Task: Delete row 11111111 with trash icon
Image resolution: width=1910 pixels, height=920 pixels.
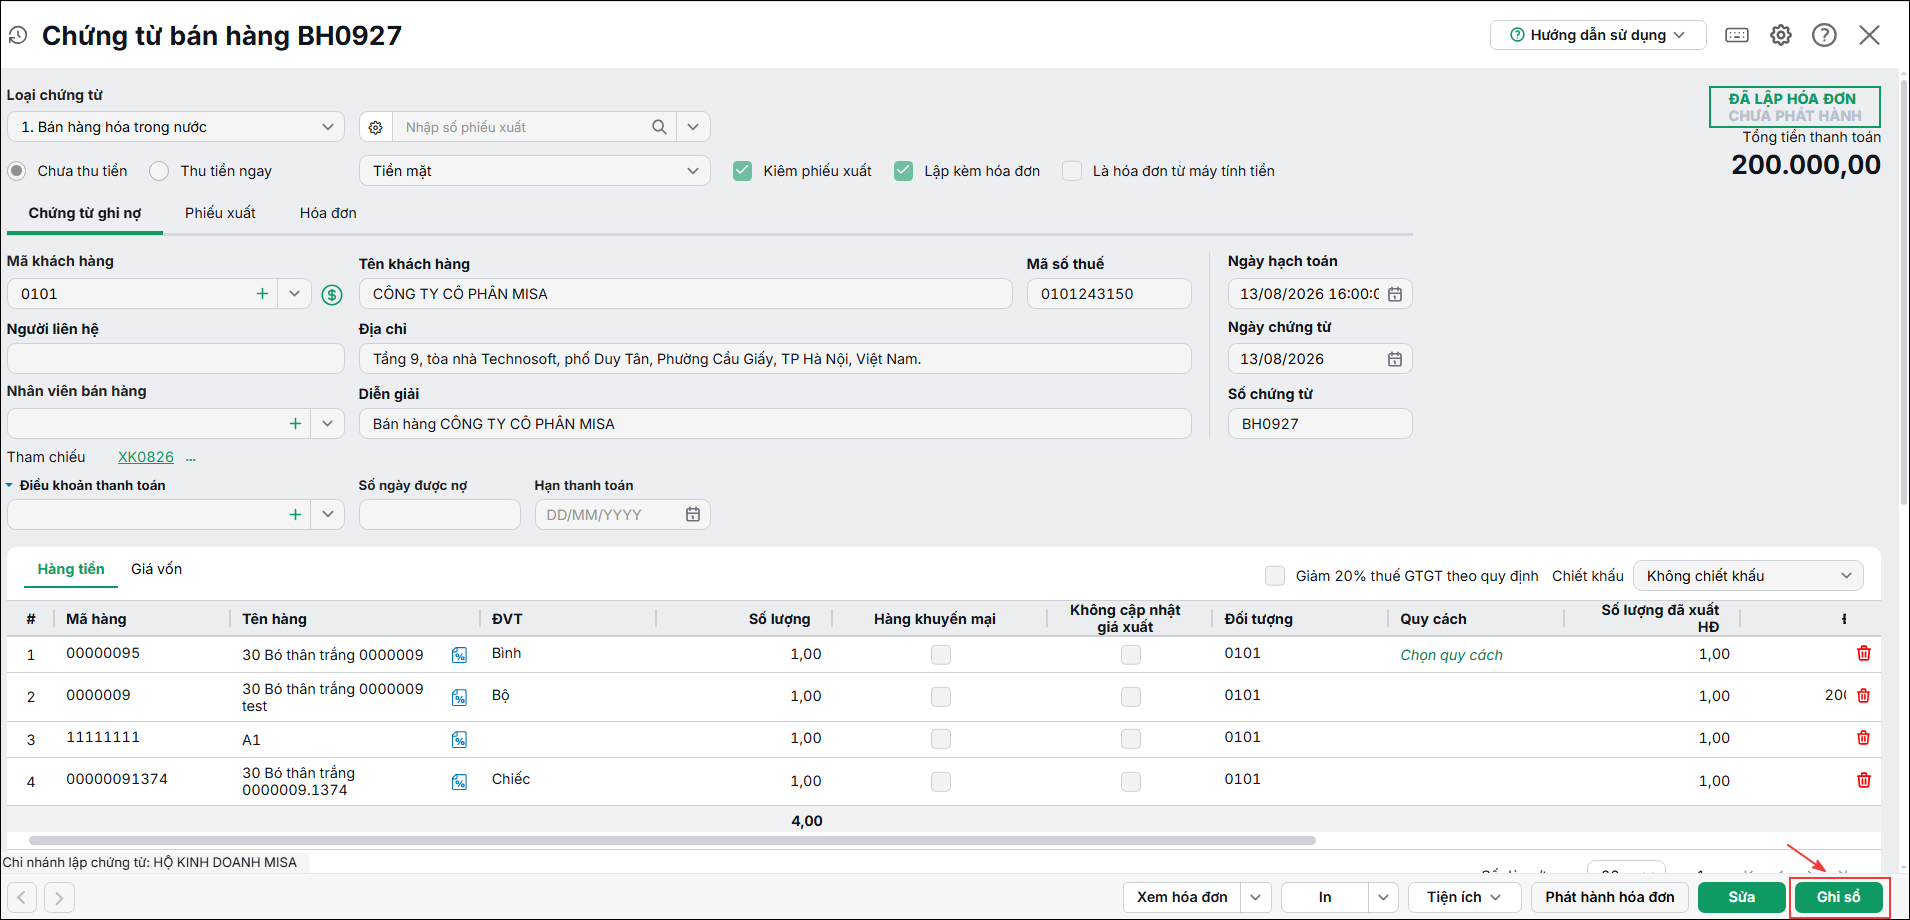Action: tap(1864, 737)
